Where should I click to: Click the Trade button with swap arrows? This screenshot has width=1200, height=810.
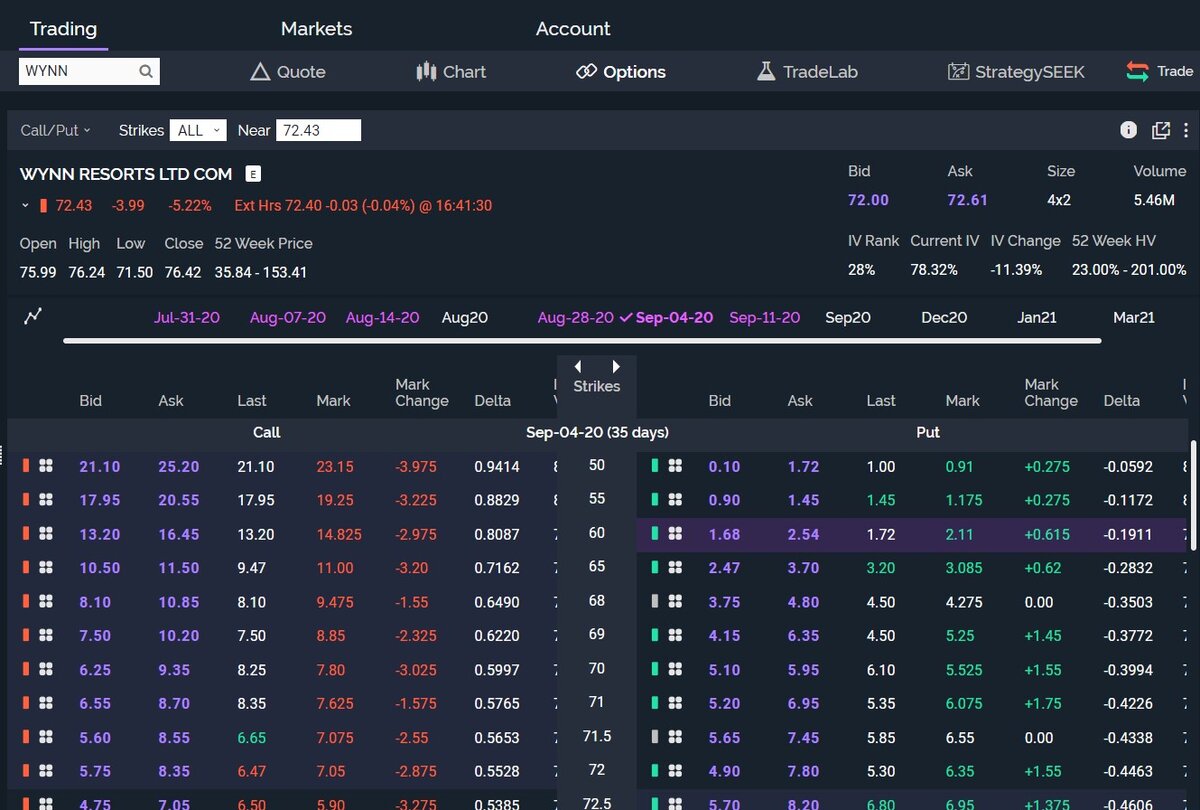click(x=1160, y=71)
